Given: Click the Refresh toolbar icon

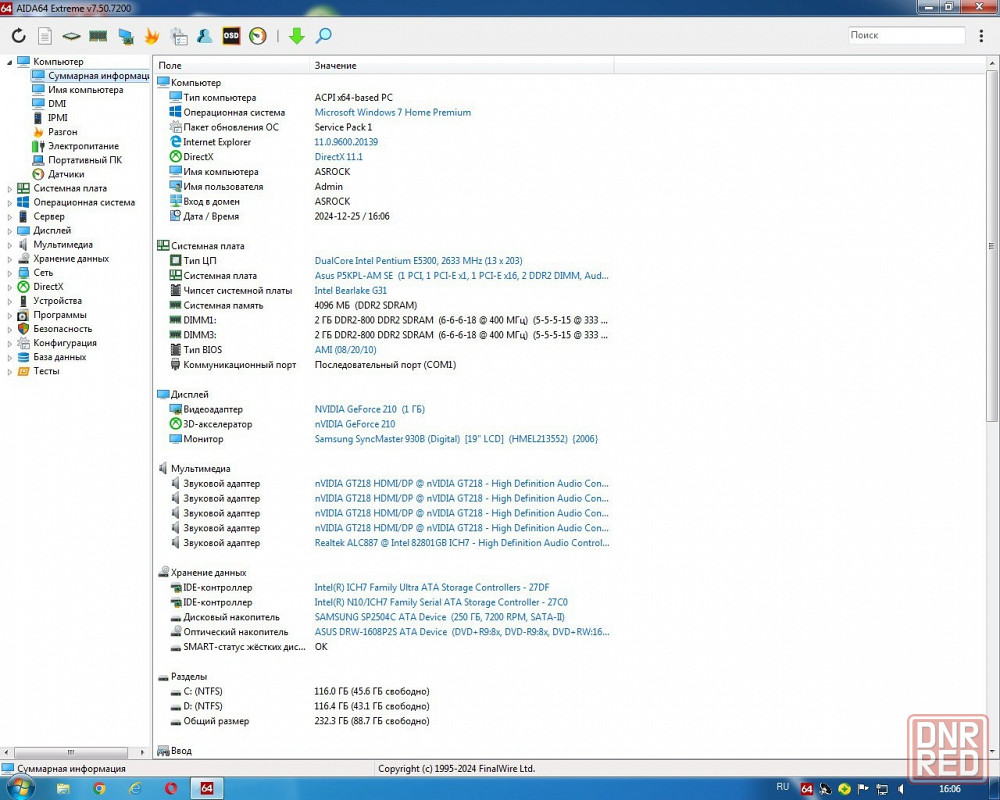Looking at the screenshot, I should click(18, 36).
